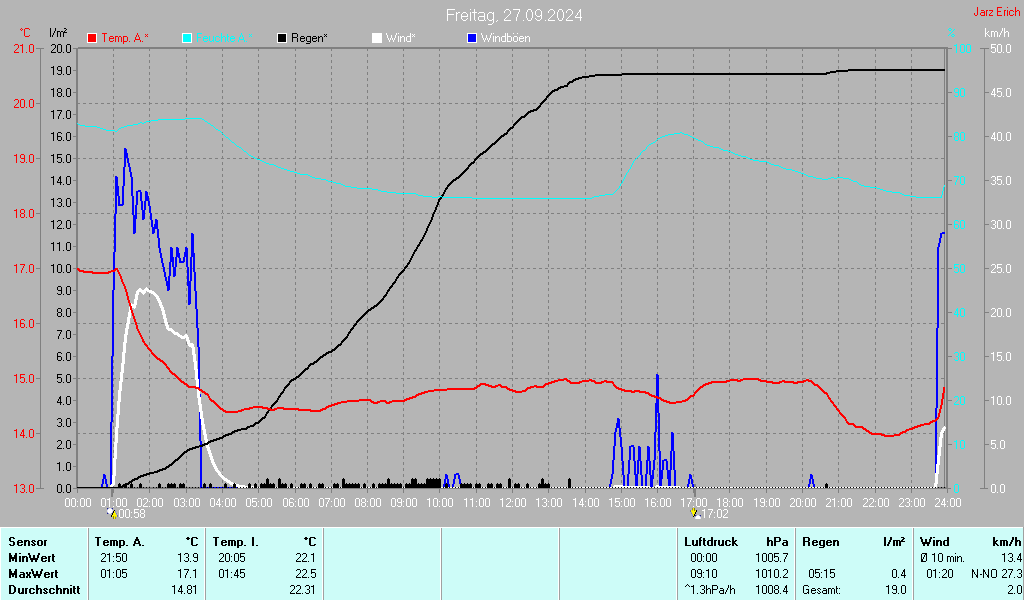Click the Temp. A. column header
Screen dimensions: 1024x600
pyautogui.click(x=120, y=542)
